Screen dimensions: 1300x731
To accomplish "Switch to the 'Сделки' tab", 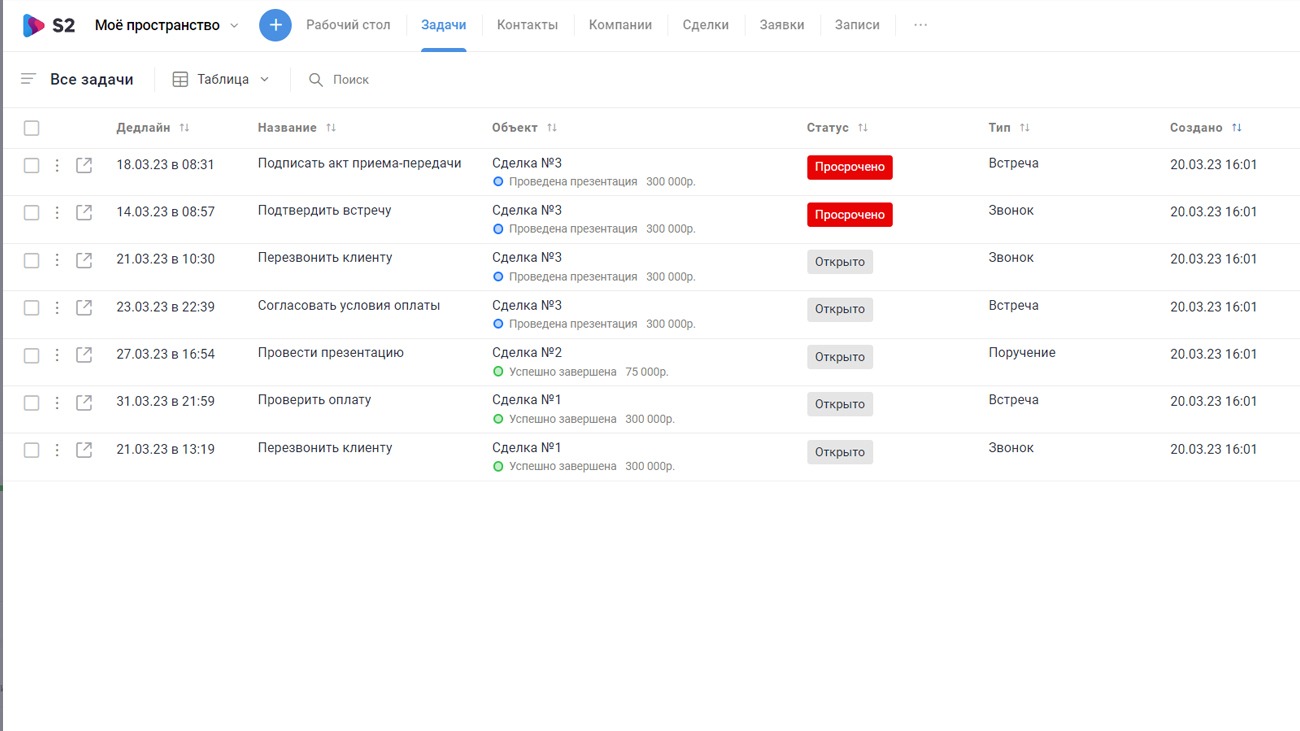I will pyautogui.click(x=705, y=25).
